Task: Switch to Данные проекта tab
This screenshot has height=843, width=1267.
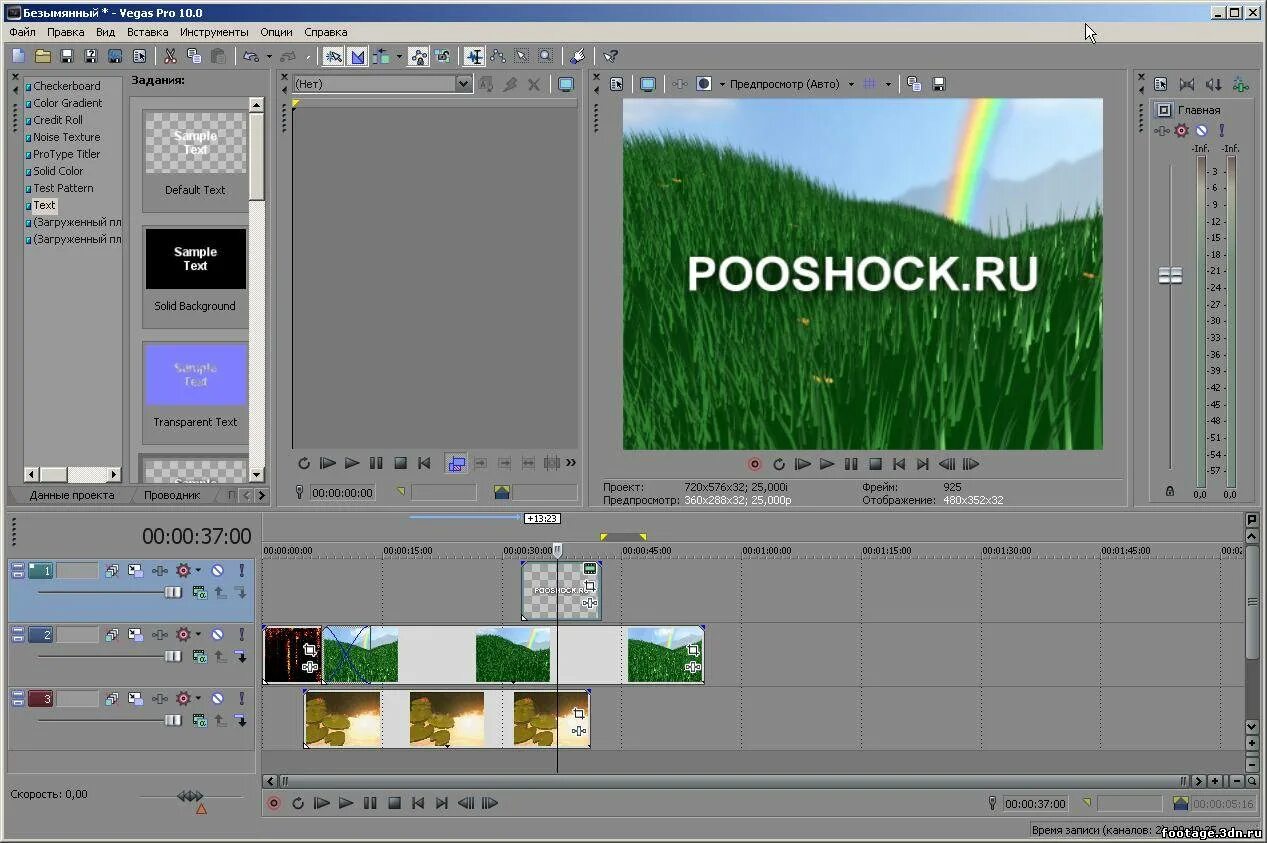Action: click(x=71, y=495)
